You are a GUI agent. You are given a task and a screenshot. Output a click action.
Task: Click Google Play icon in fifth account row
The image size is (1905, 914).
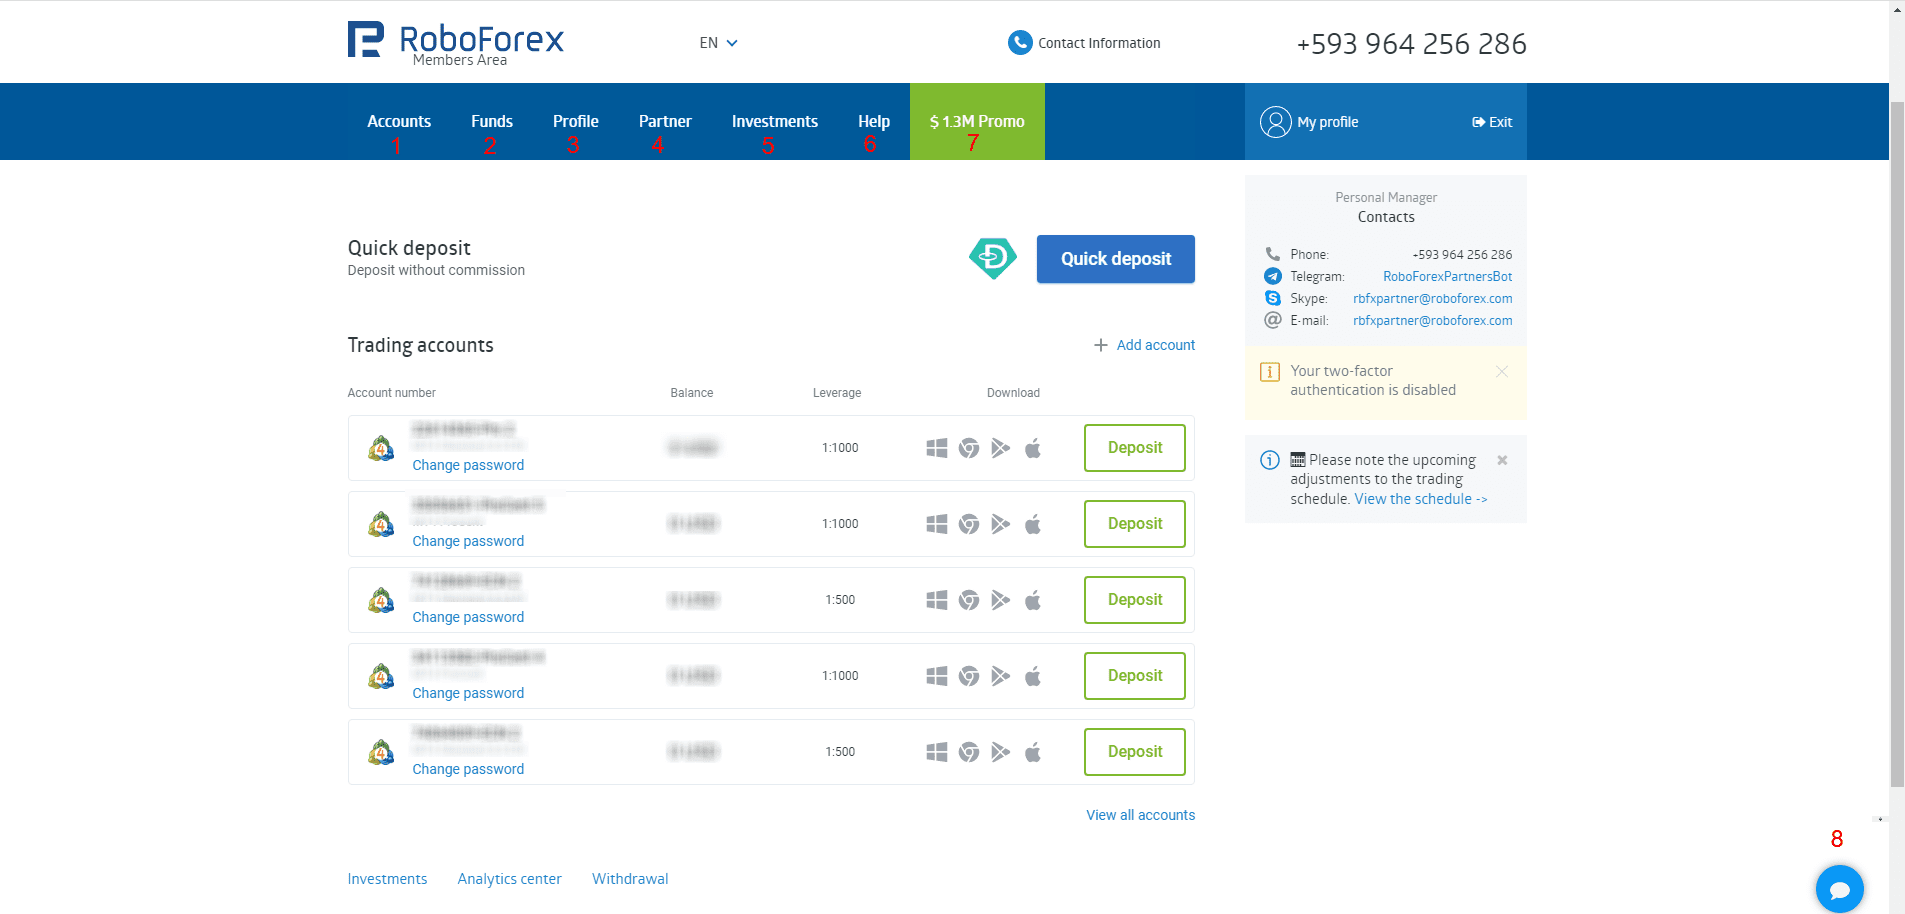tap(1000, 752)
